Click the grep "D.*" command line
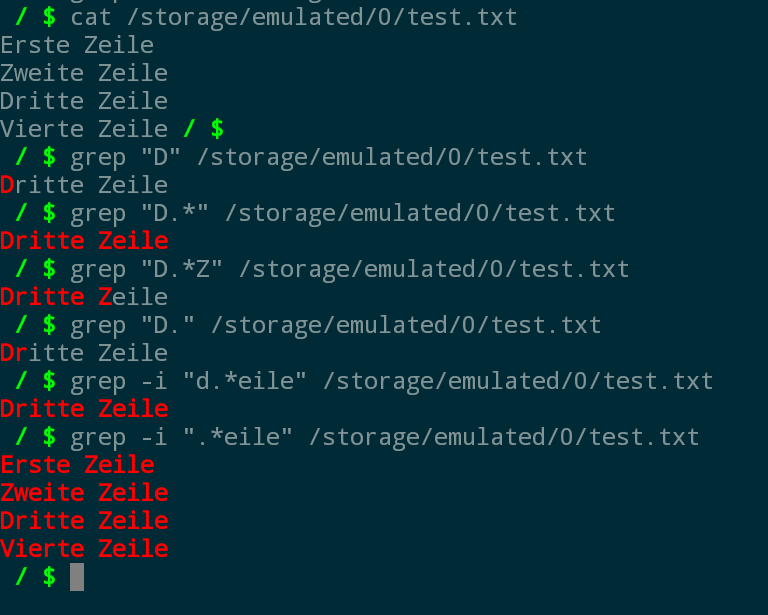The height and width of the screenshot is (615, 768). [343, 213]
